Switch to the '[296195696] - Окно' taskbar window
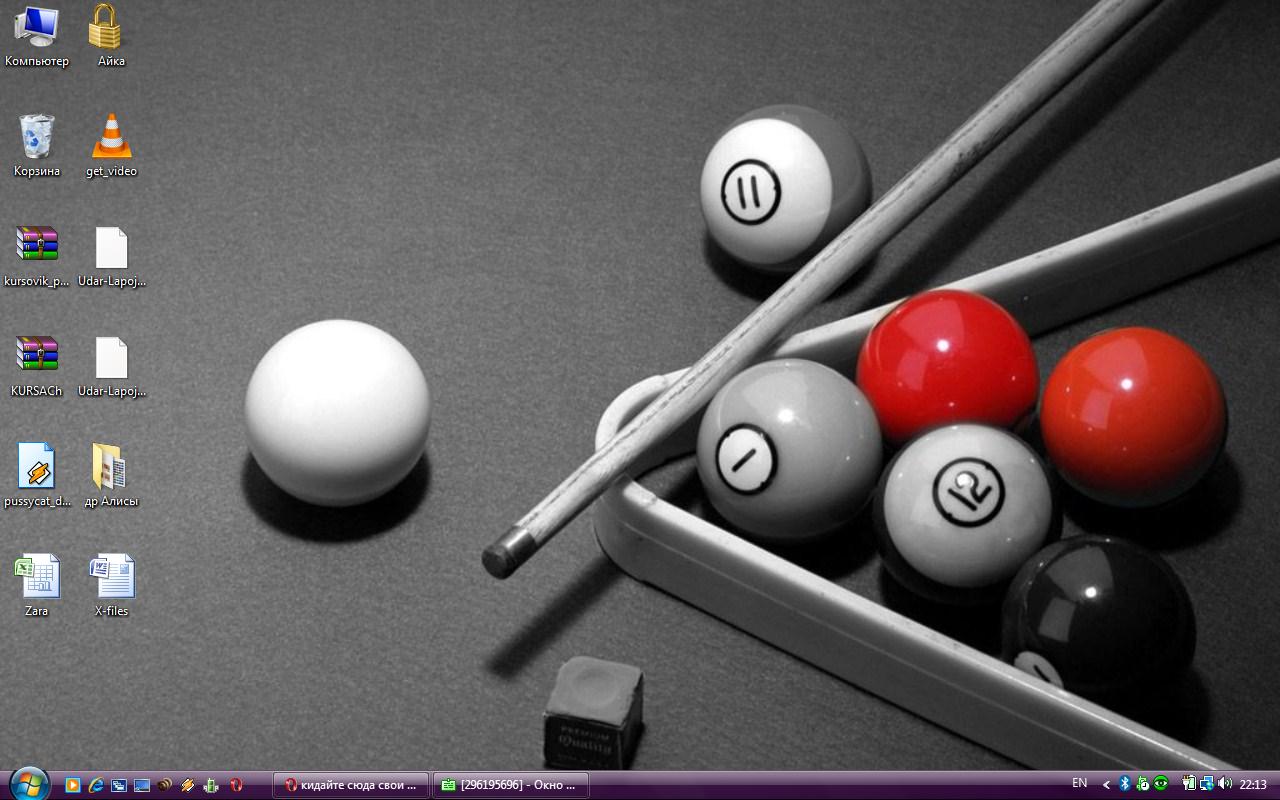 point(511,785)
